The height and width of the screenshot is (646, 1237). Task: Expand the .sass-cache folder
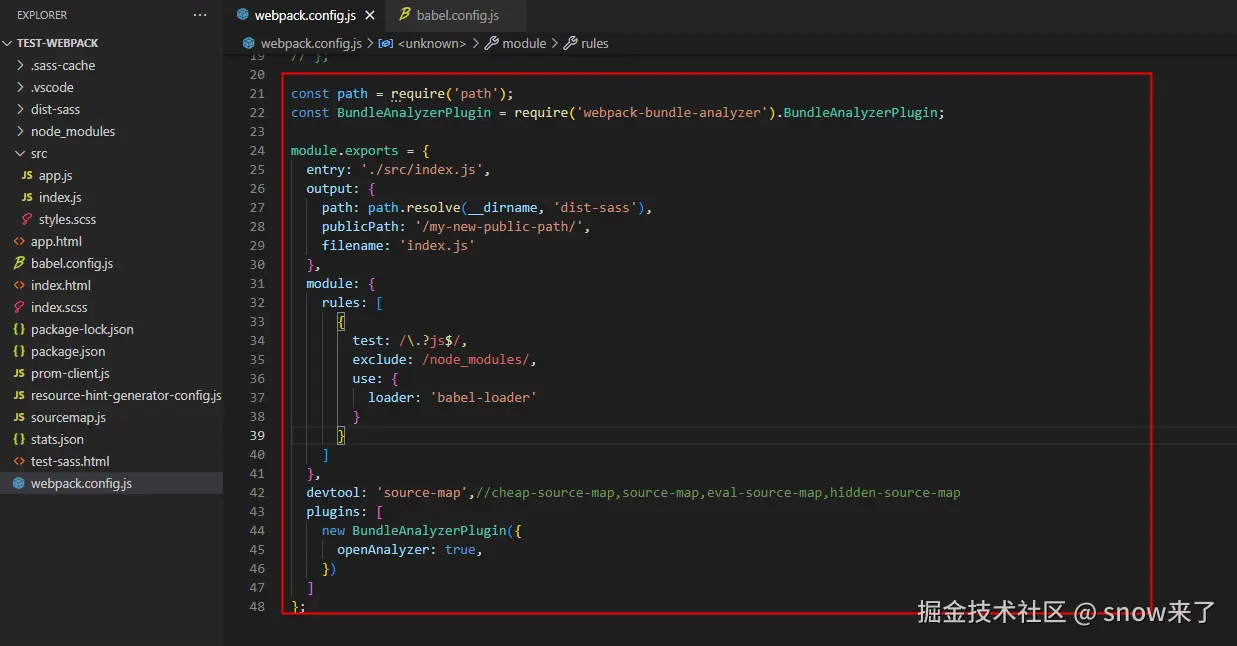point(62,65)
